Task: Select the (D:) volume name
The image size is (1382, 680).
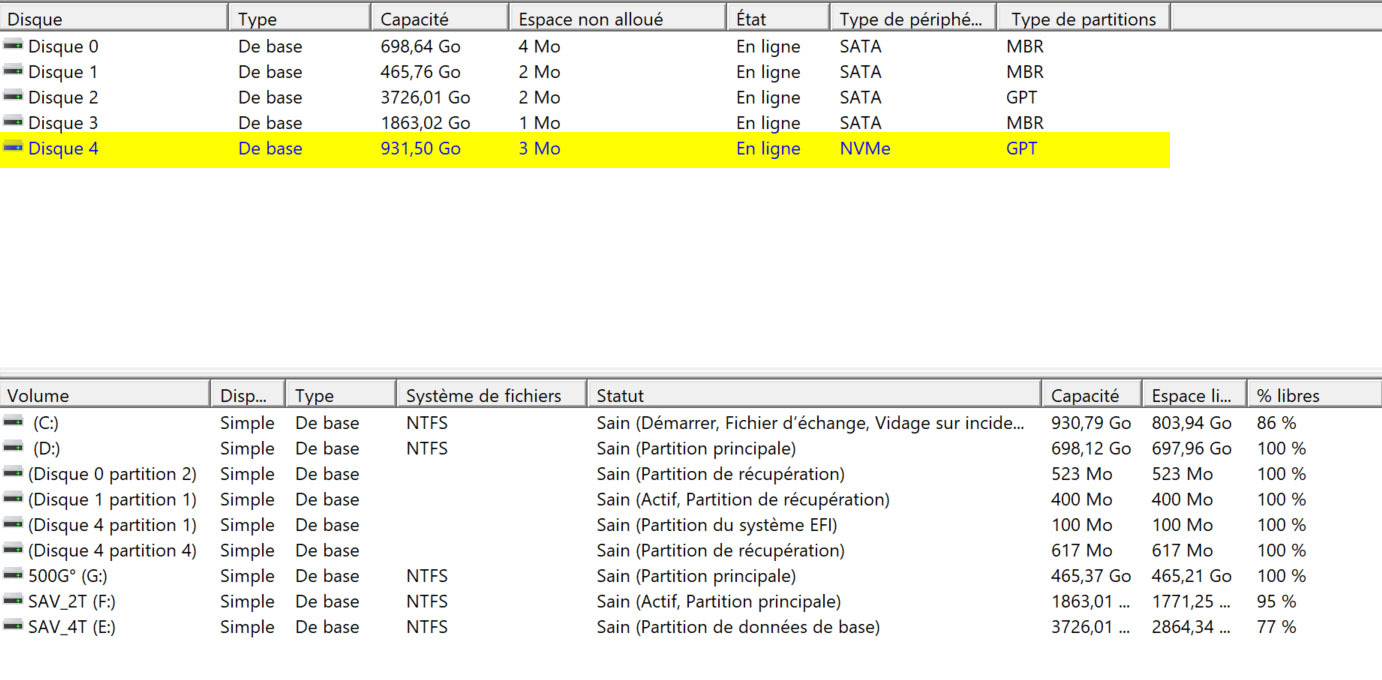Action: (x=46, y=449)
